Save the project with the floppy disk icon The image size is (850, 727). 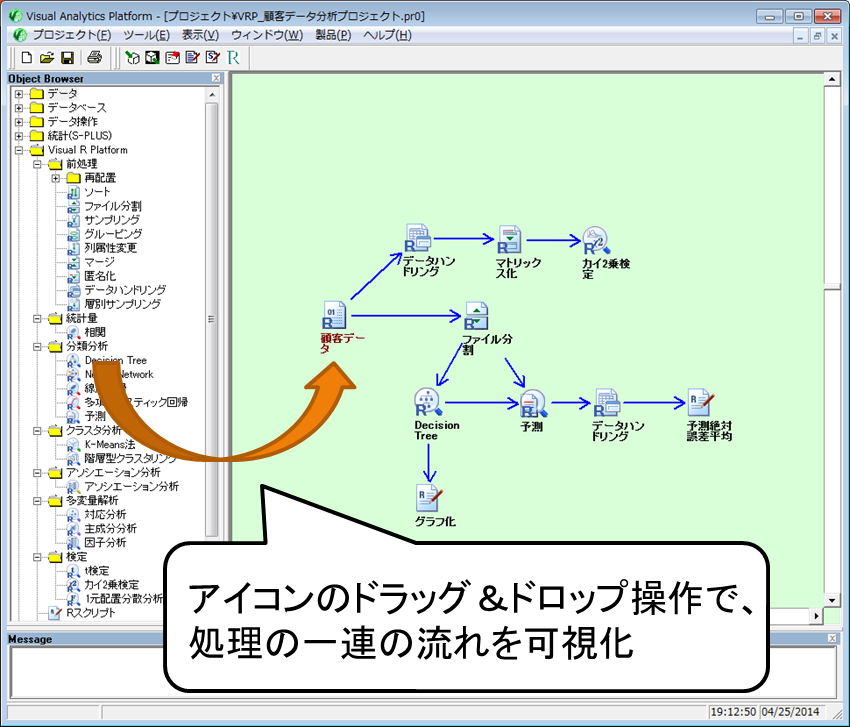[67, 57]
